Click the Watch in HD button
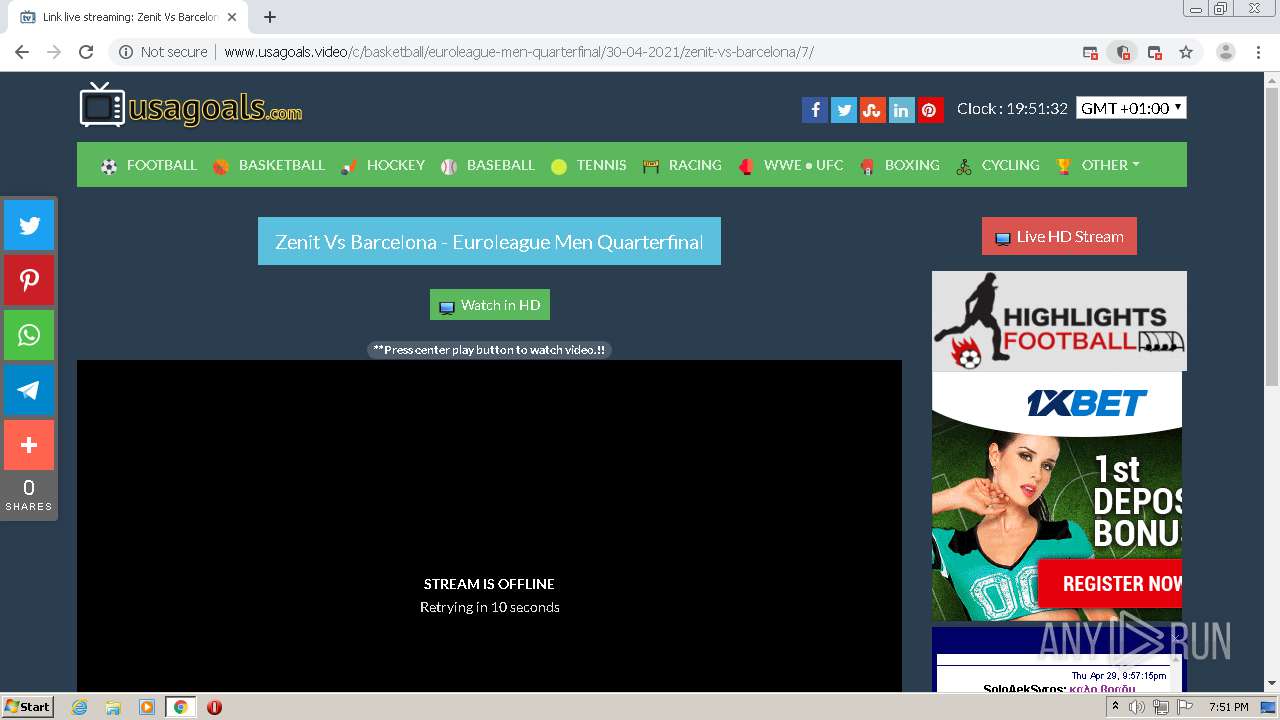 [x=490, y=305]
